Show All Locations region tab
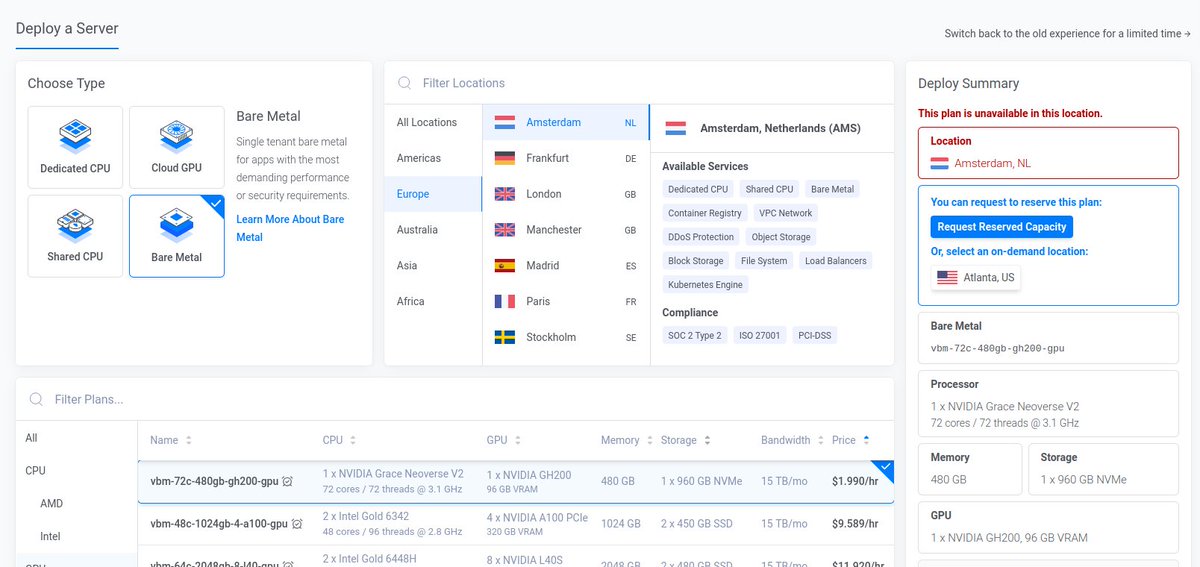 (x=433, y=122)
